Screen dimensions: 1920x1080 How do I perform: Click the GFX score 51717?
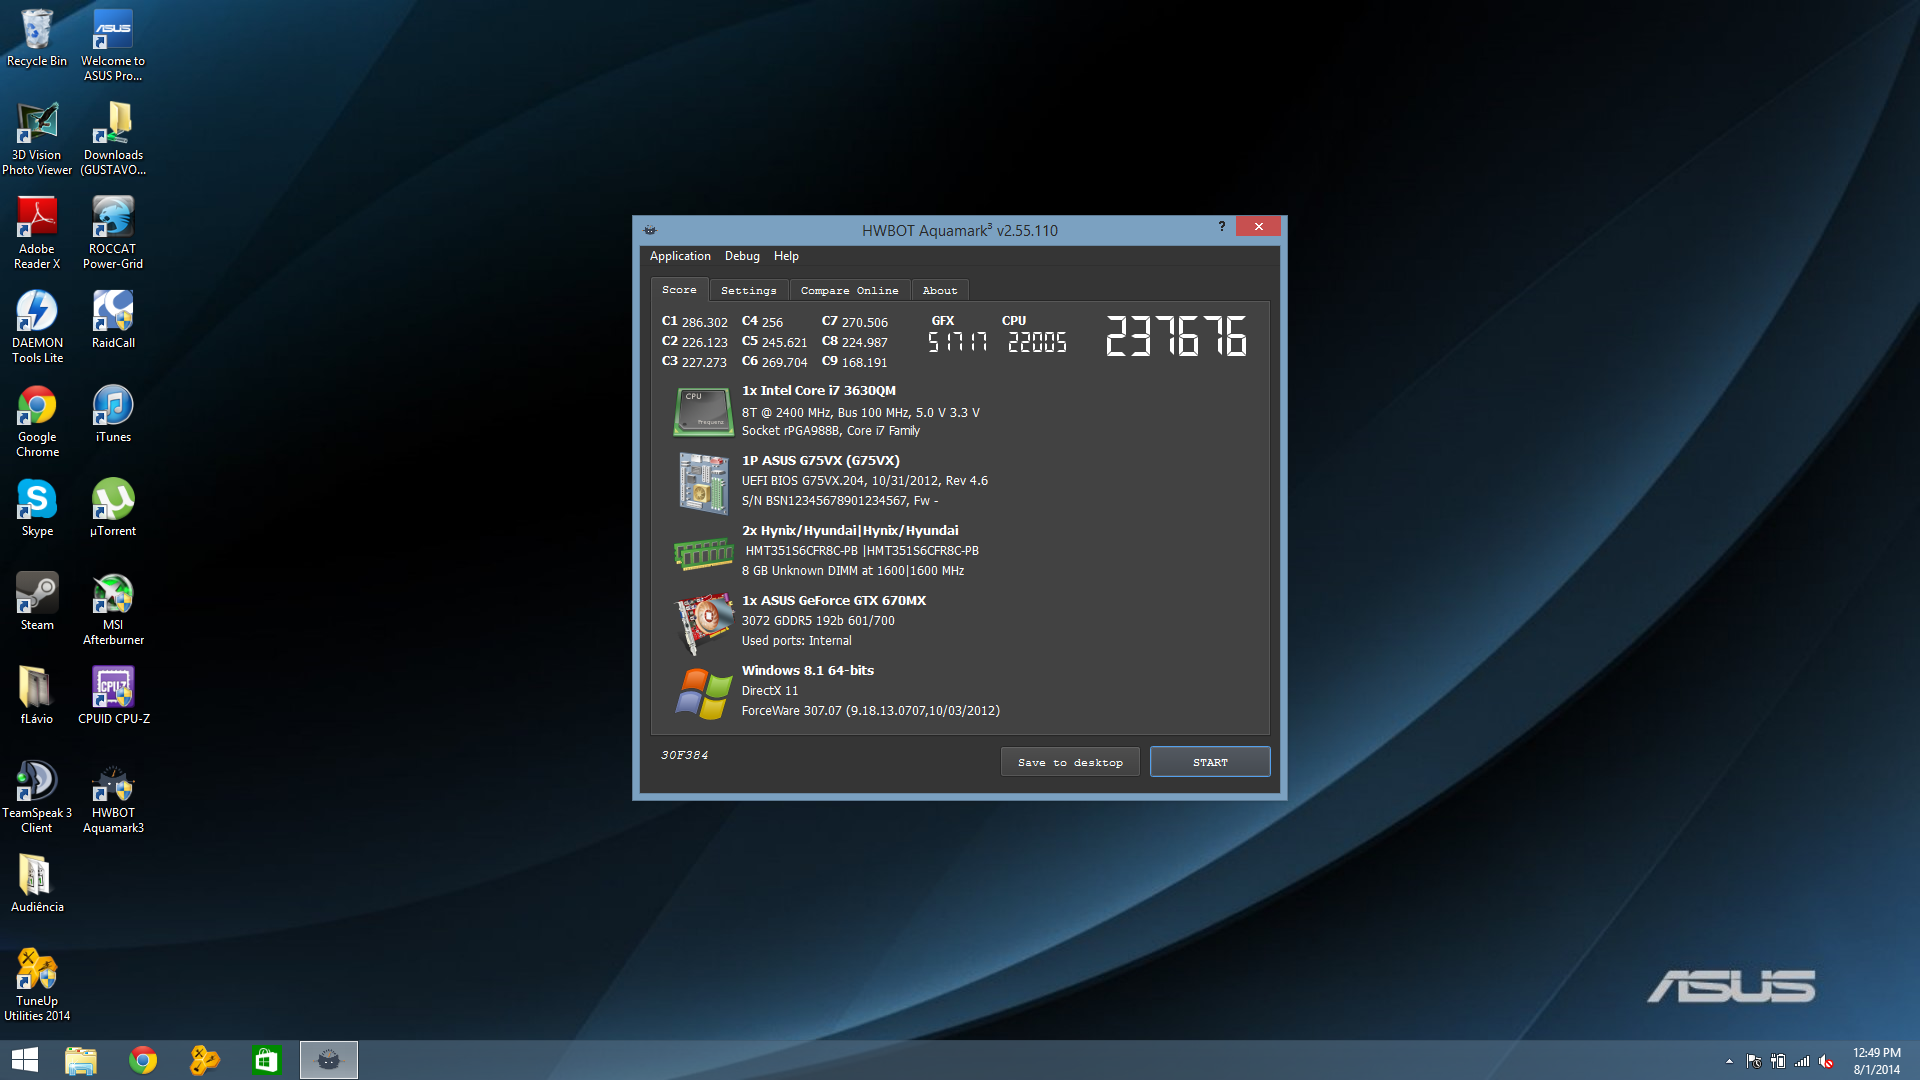pos(957,342)
